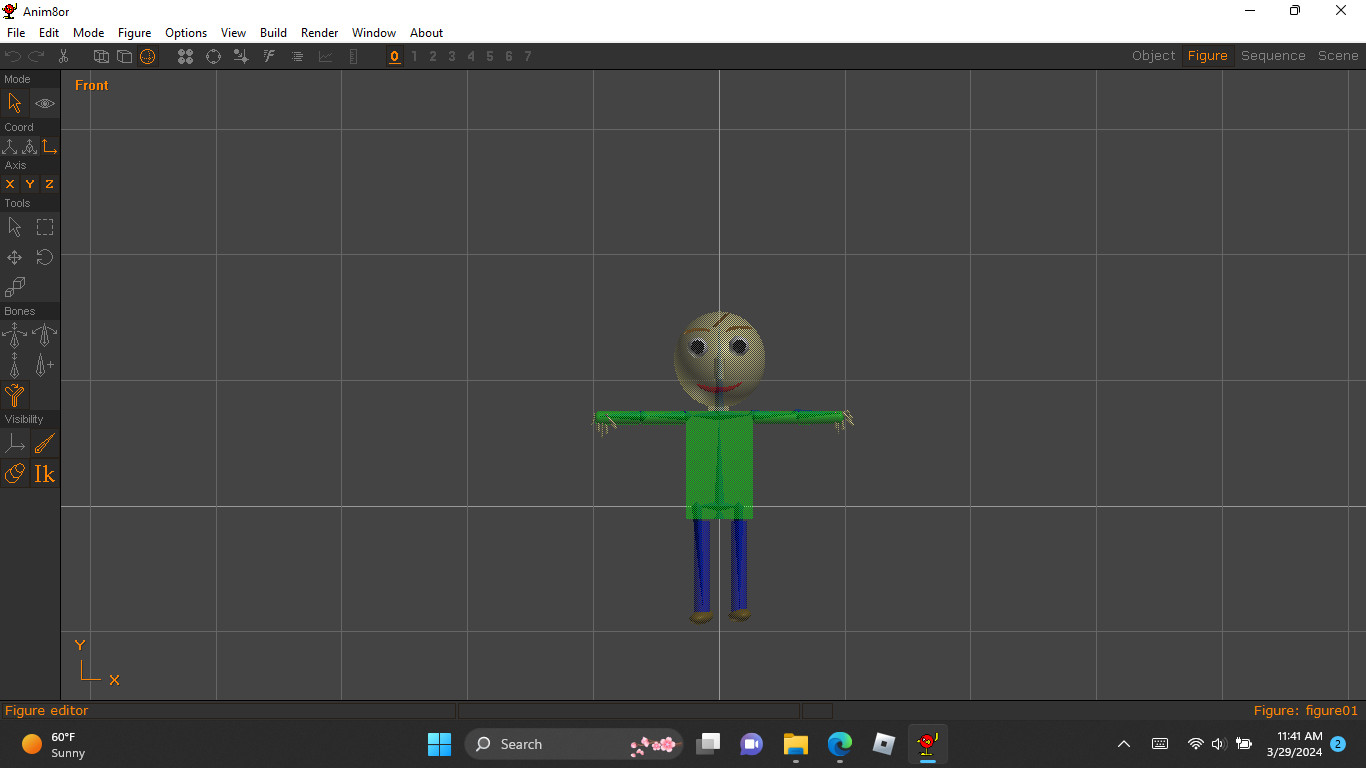The width and height of the screenshot is (1366, 768).
Task: Activate the Rotate tool under Tools
Action: point(44,257)
